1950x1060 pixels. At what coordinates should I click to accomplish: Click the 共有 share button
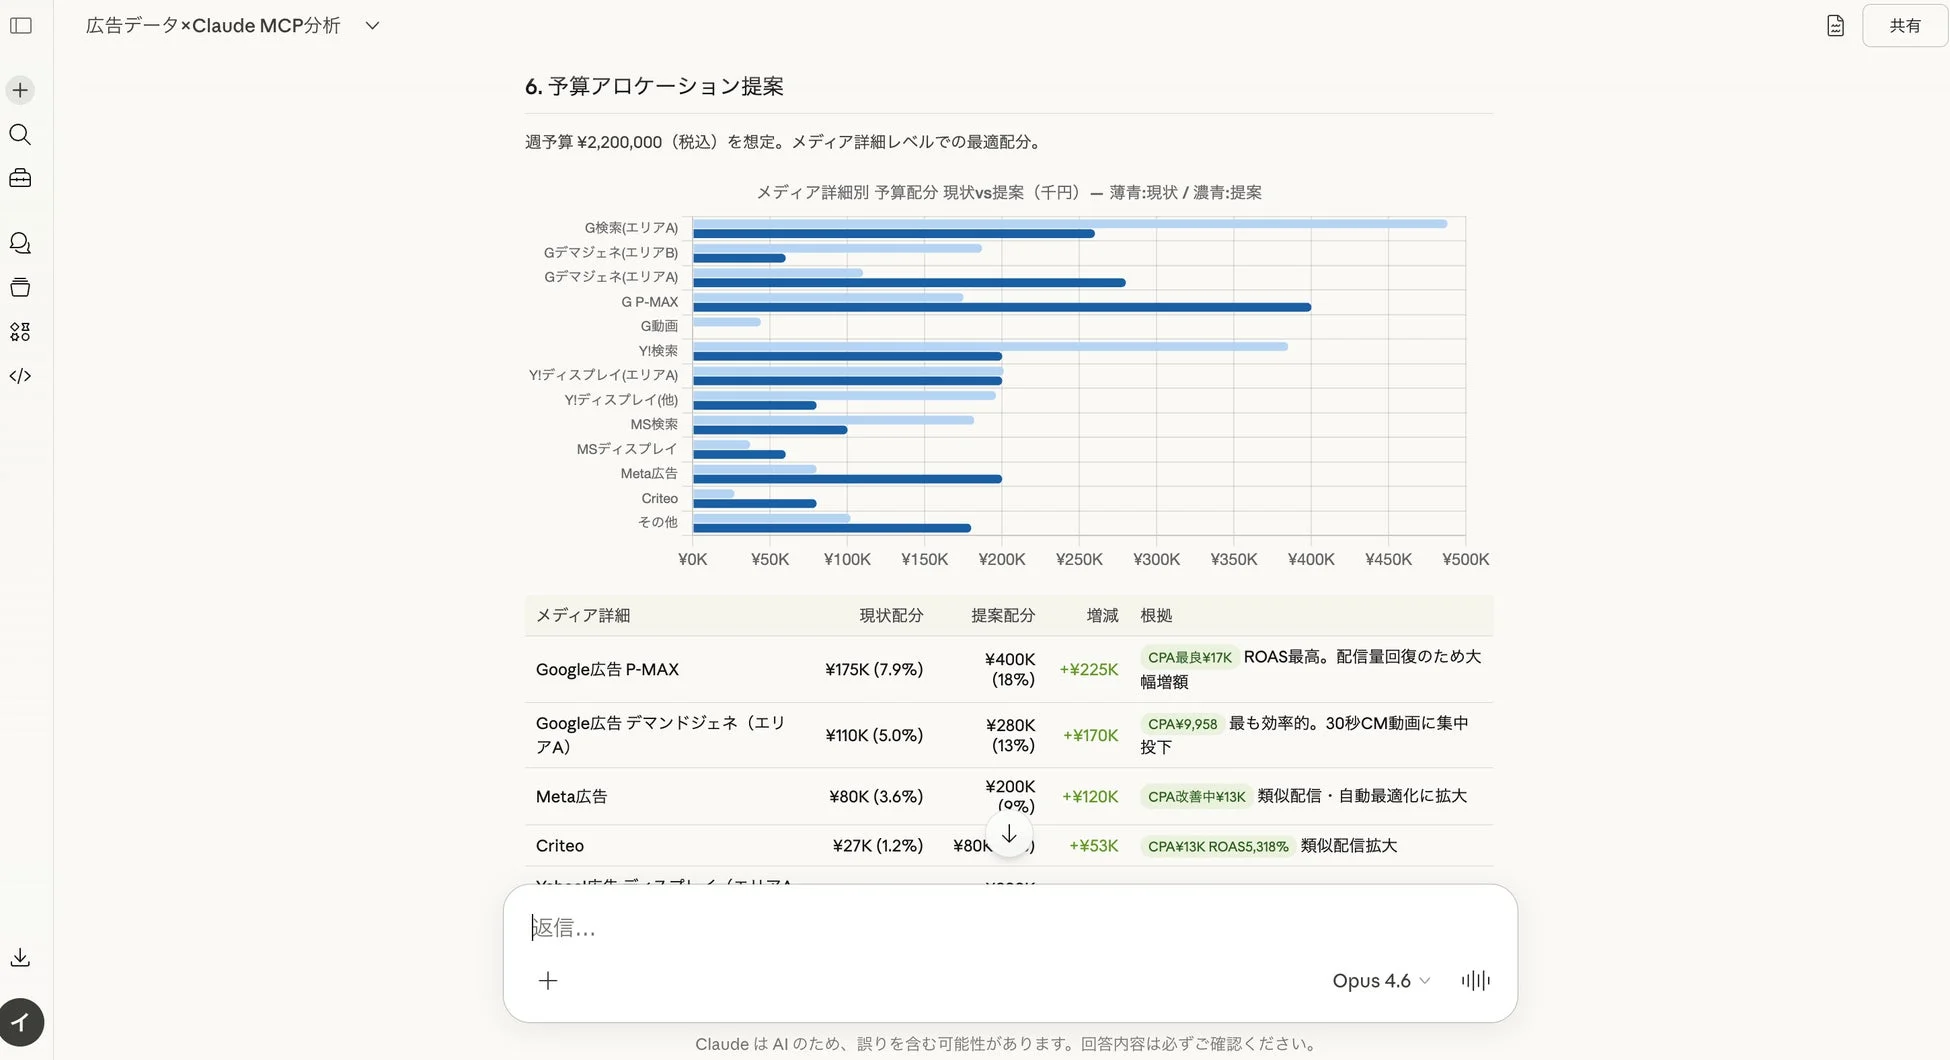tap(1904, 25)
